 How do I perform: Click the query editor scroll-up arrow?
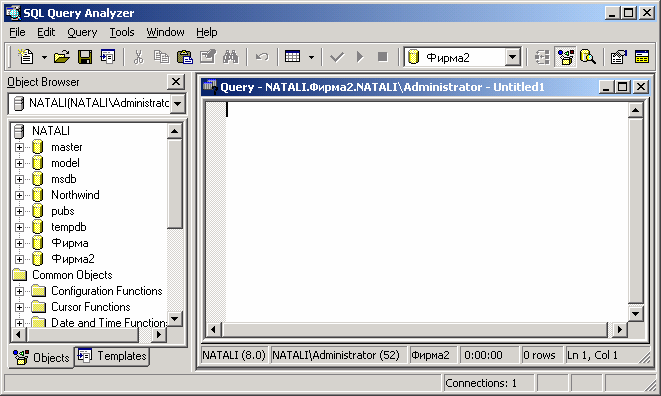[x=635, y=110]
